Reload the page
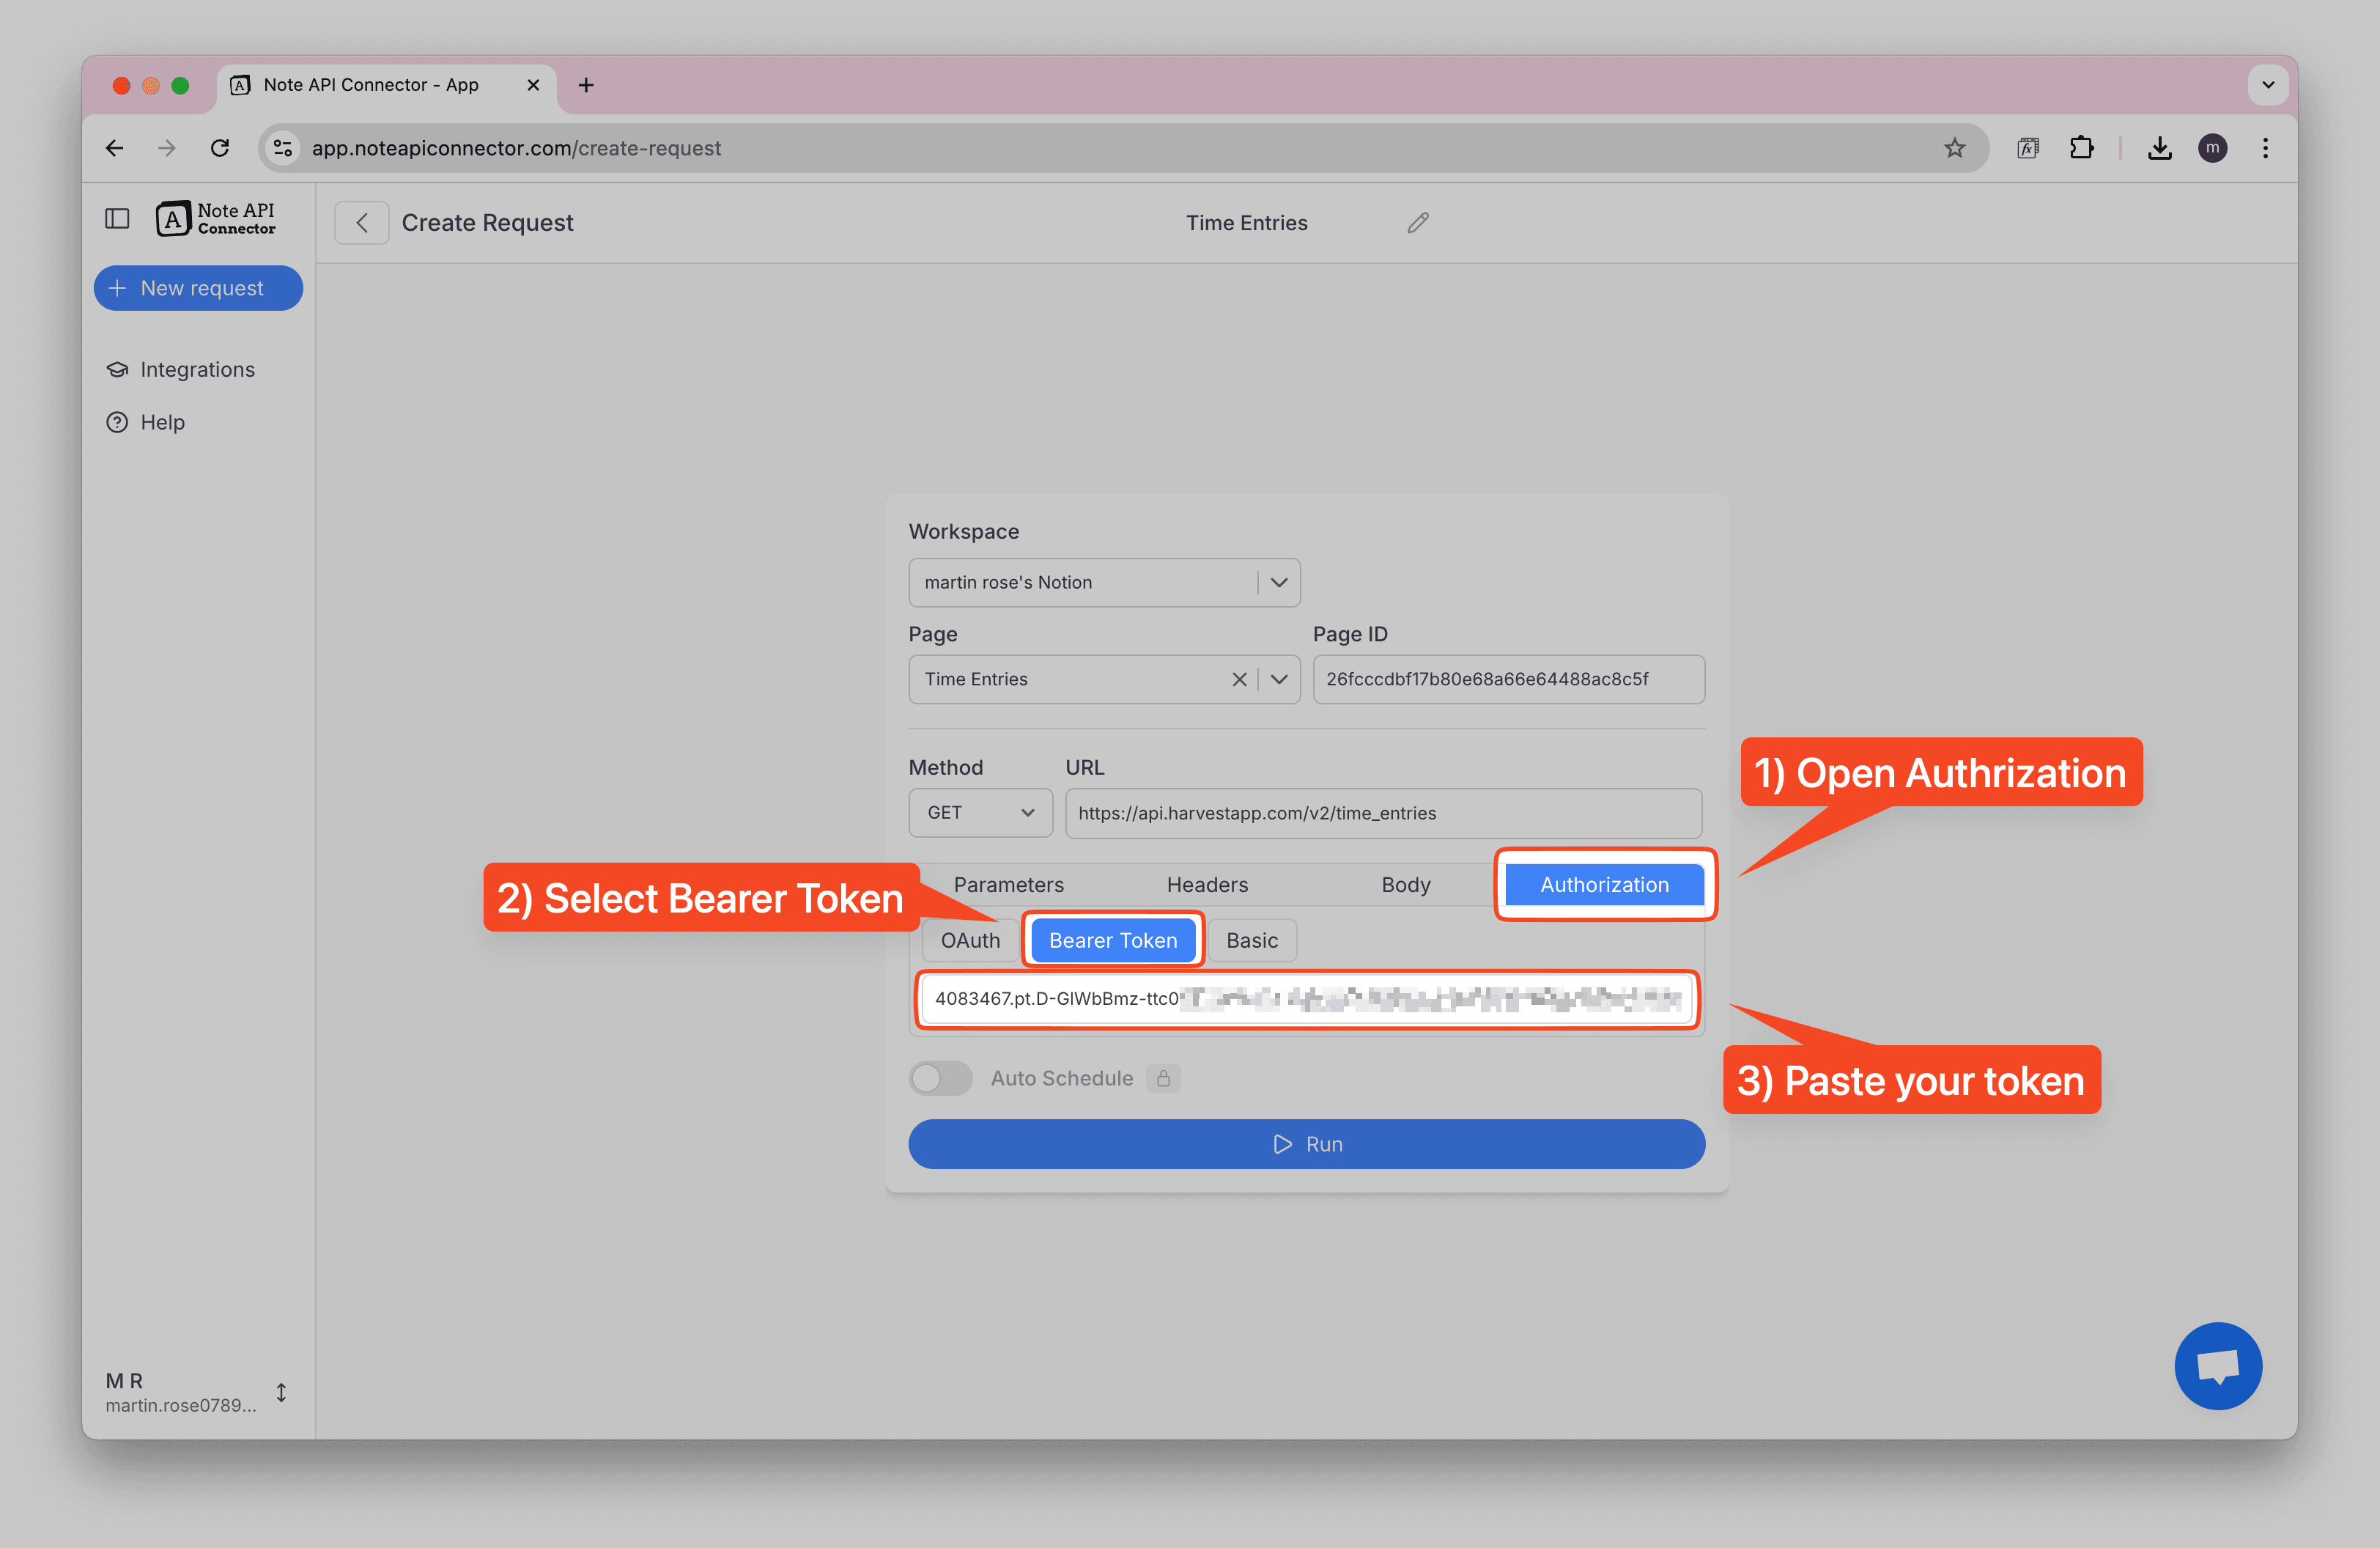The image size is (2380, 1548). [220, 148]
